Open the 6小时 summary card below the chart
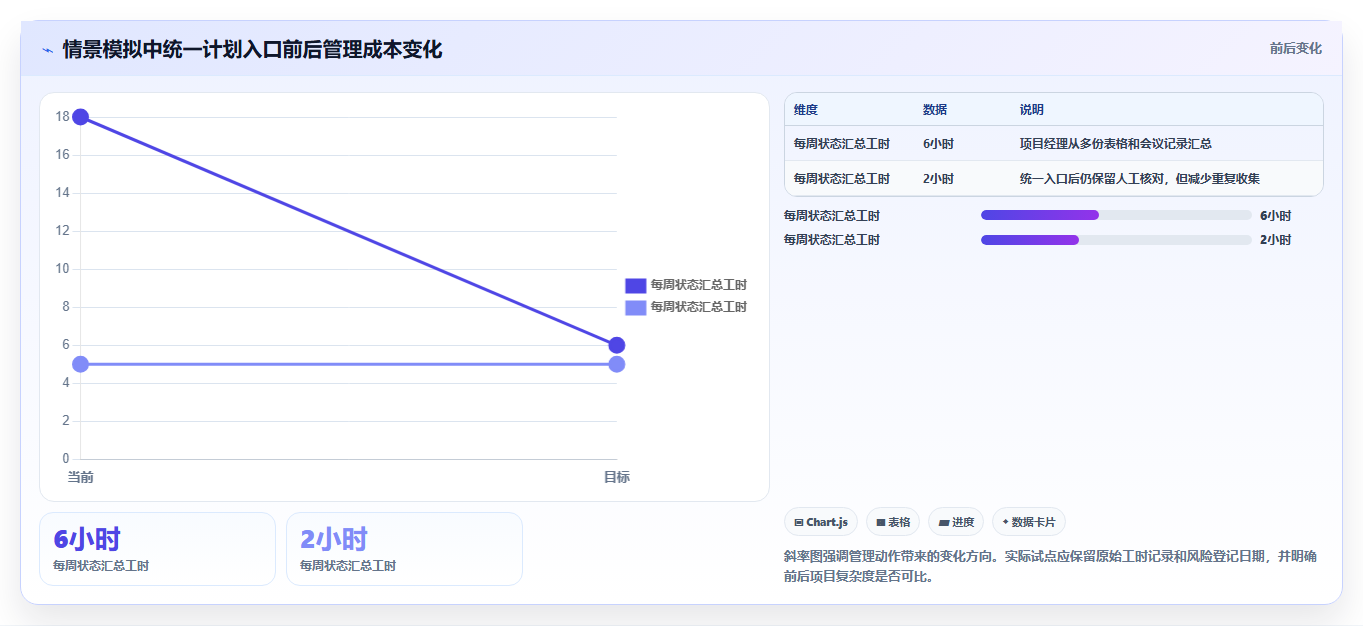 pos(157,549)
